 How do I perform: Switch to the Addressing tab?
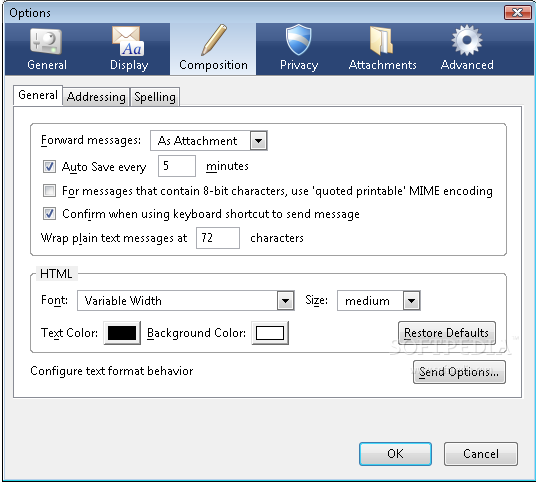pyautogui.click(x=96, y=97)
